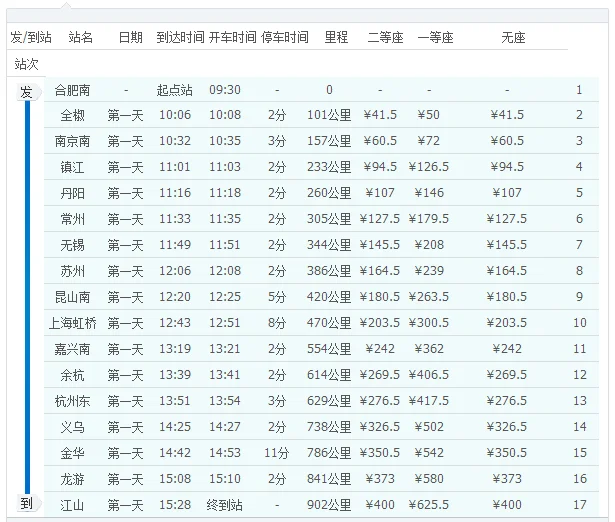Click the ¥239 first-class fare
This screenshot has width=615, height=522.
(429, 271)
